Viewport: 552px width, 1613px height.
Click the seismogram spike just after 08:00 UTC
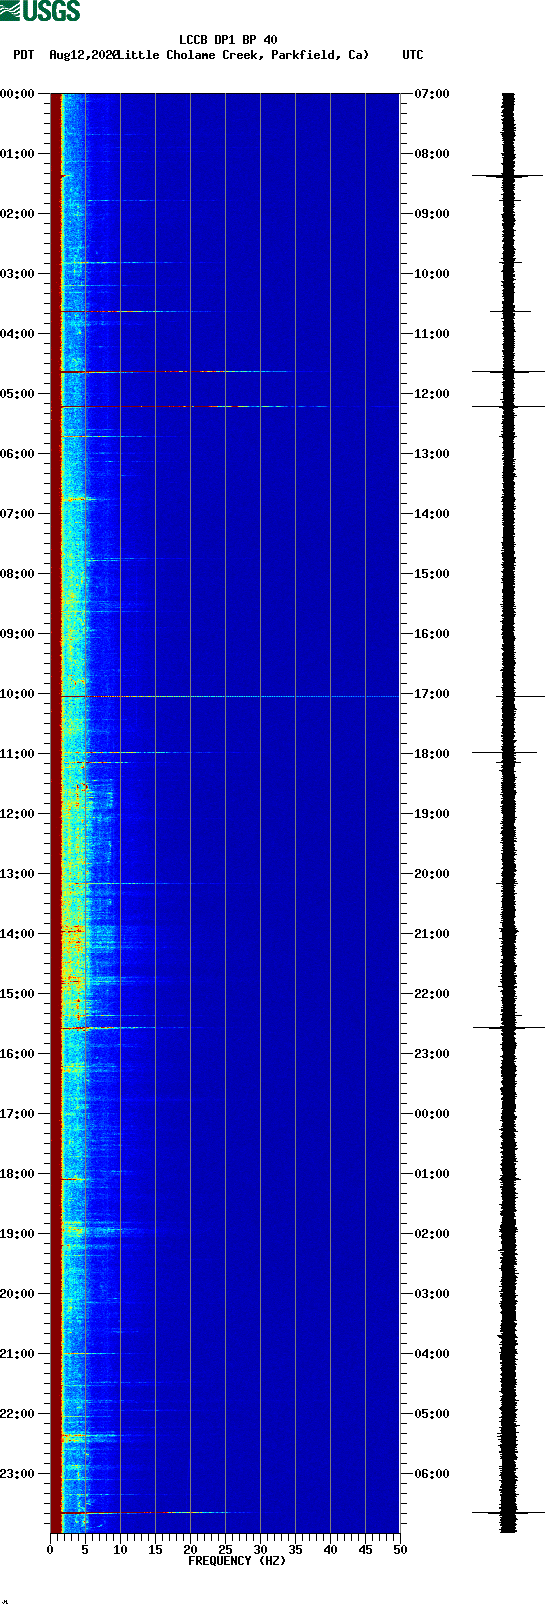[508, 176]
